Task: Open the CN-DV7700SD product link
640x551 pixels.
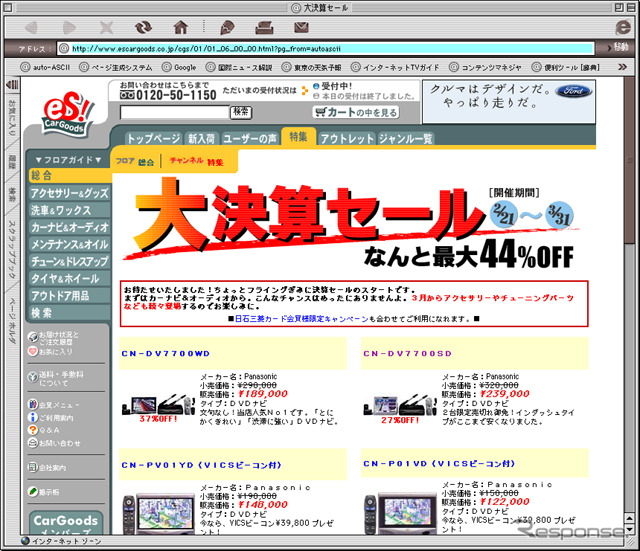Action: tap(408, 353)
